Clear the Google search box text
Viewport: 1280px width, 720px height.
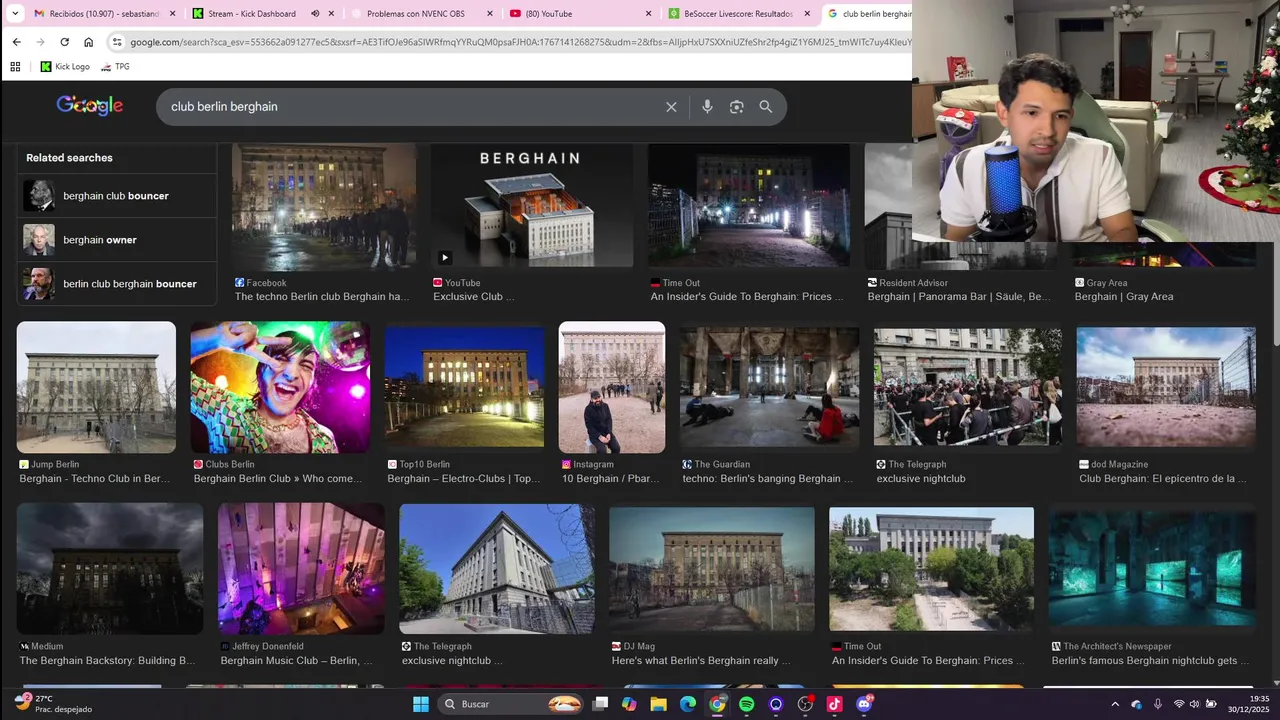(x=671, y=107)
